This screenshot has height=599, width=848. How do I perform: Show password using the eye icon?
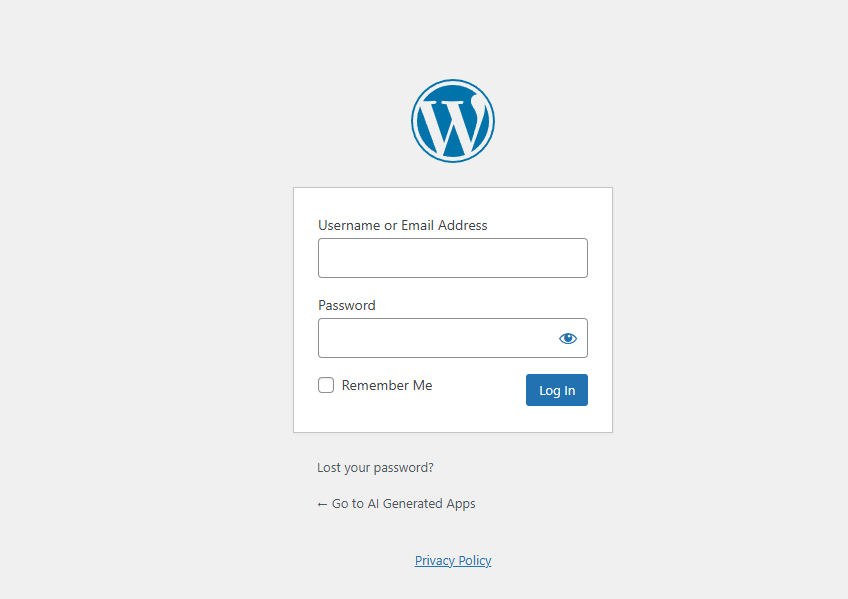(x=568, y=338)
